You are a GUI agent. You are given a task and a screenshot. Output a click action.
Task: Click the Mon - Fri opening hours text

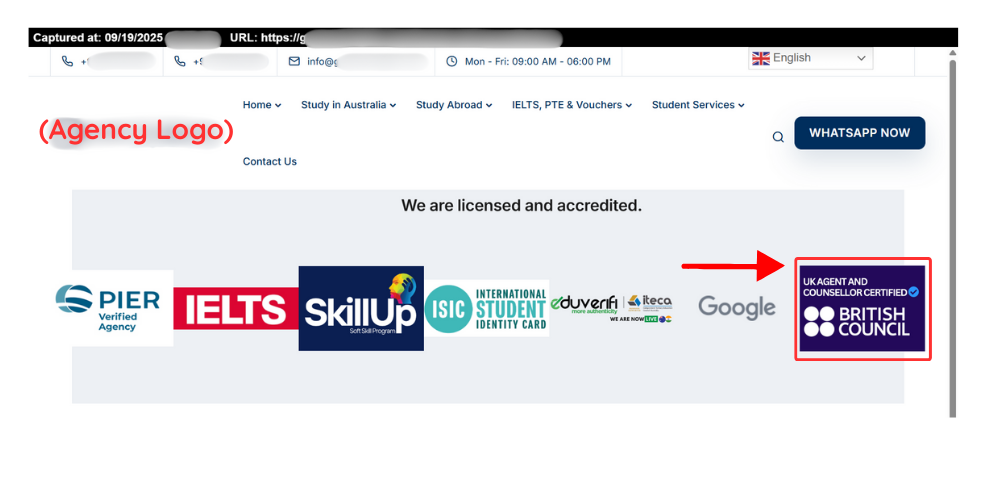538,61
